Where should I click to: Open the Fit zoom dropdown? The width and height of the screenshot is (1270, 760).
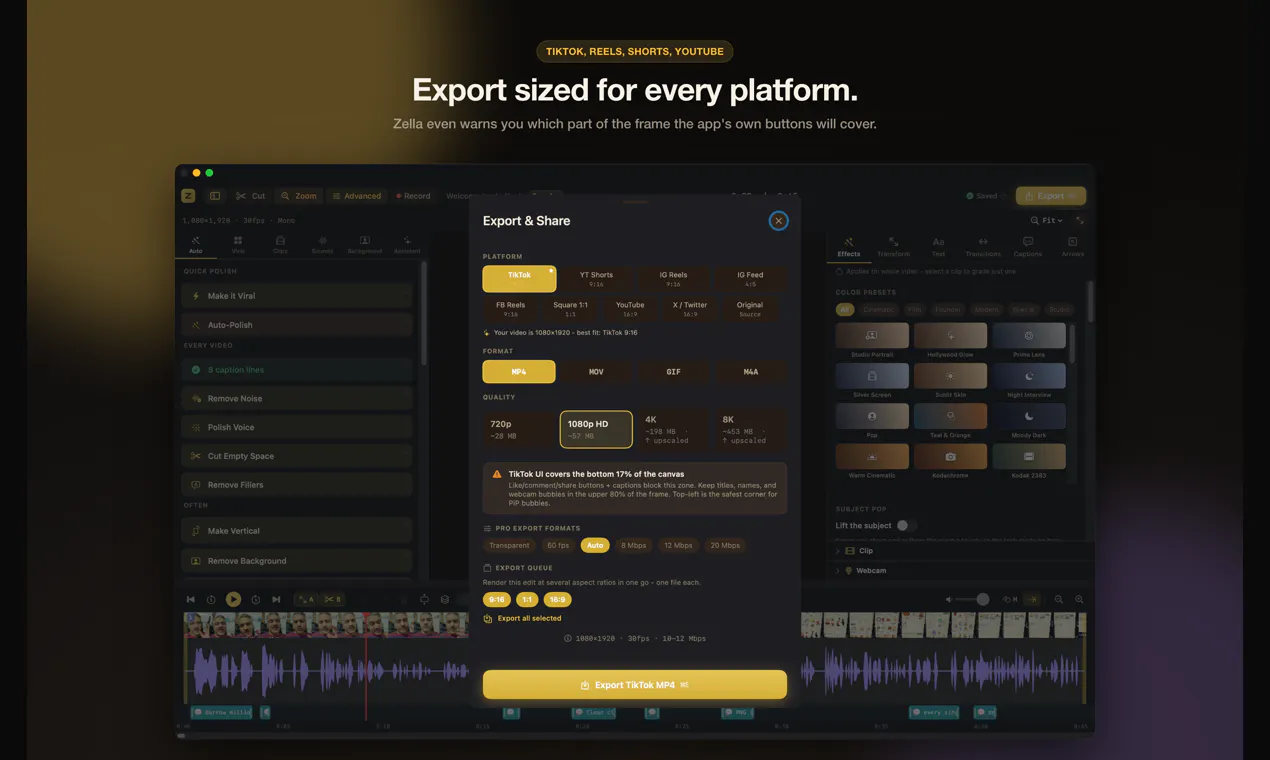[1047, 220]
